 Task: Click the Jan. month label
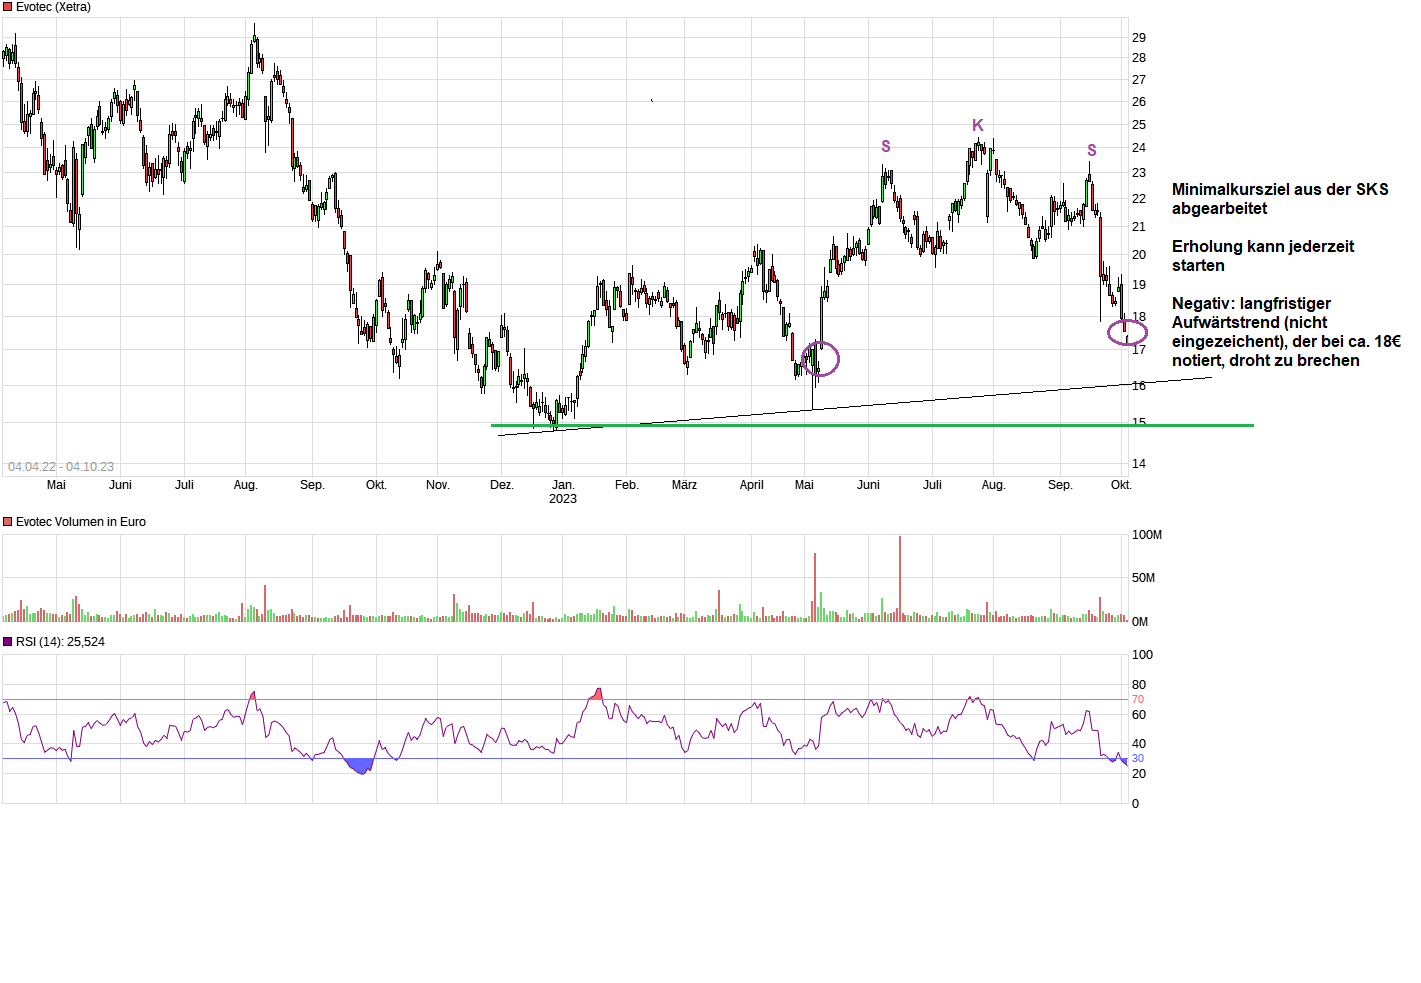pyautogui.click(x=564, y=485)
